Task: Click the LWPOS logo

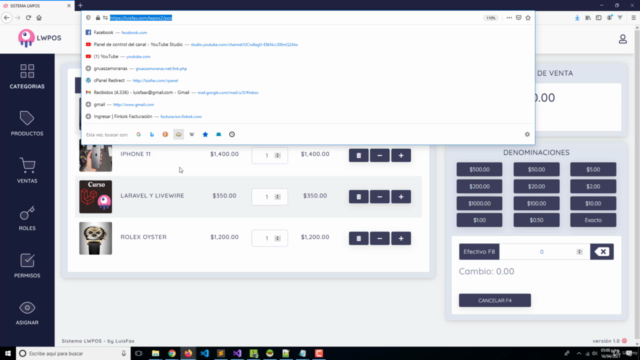Action: point(39,38)
